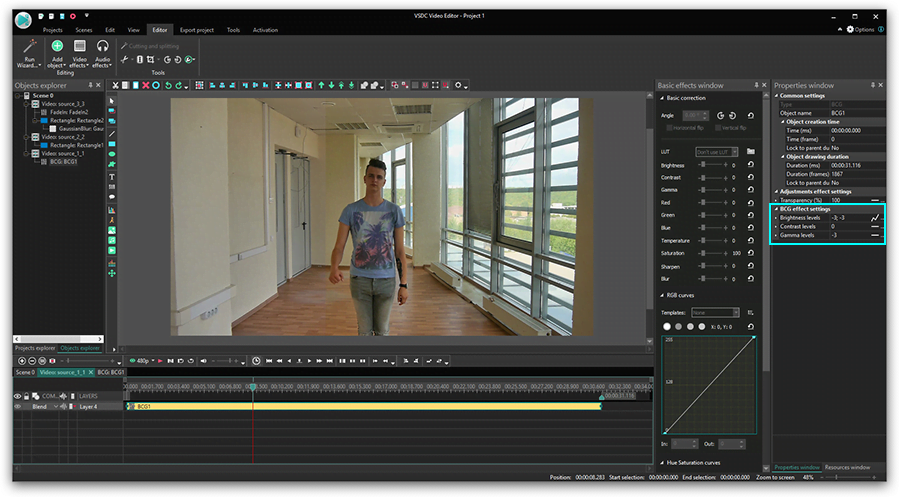The image size is (899, 497).
Task: Click the green undo arrow icon
Action: pos(168,85)
